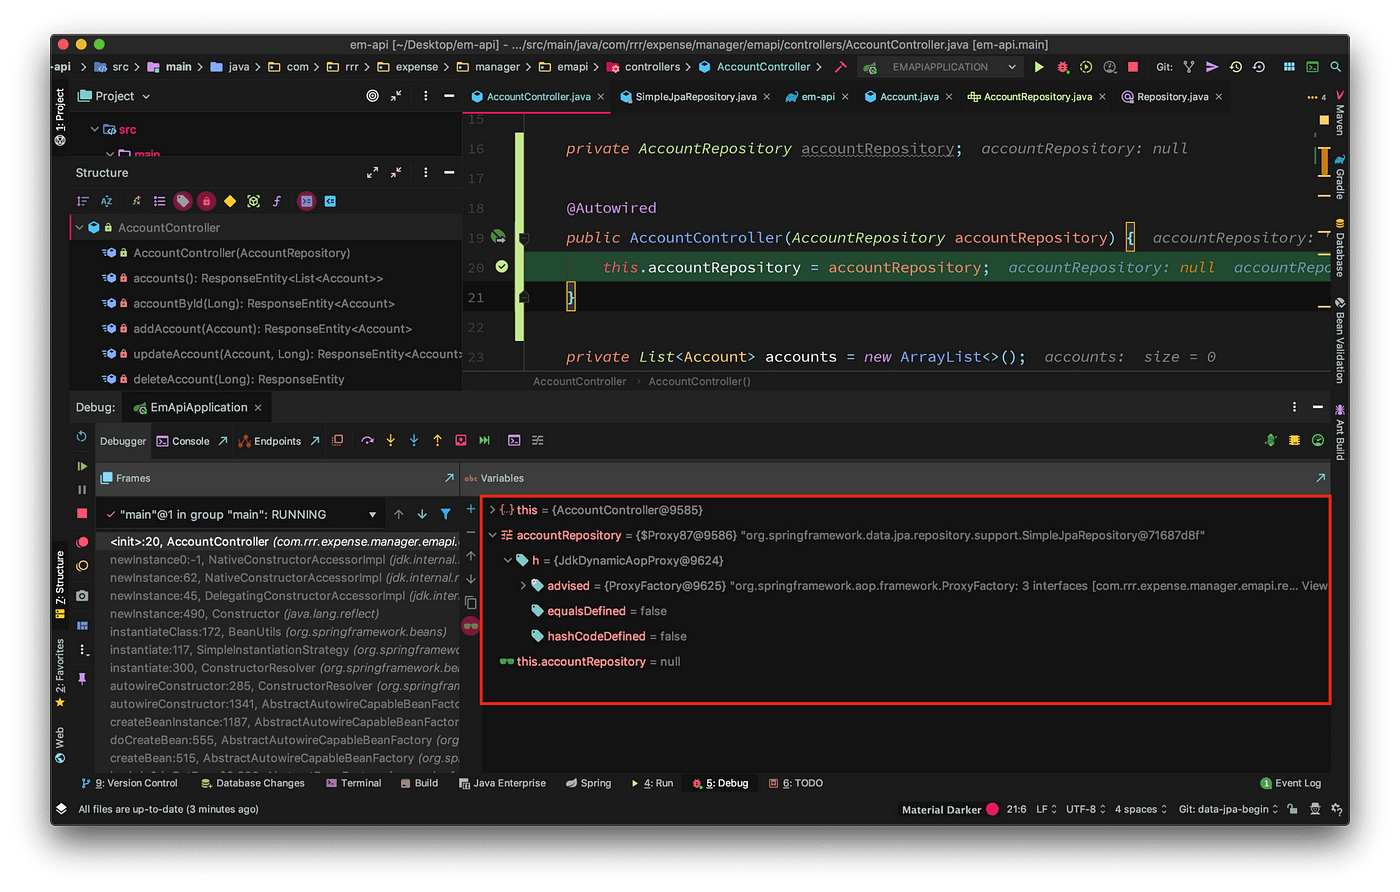Click Force Step Into blue down-arrow icon
The height and width of the screenshot is (892, 1400).
pos(414,440)
